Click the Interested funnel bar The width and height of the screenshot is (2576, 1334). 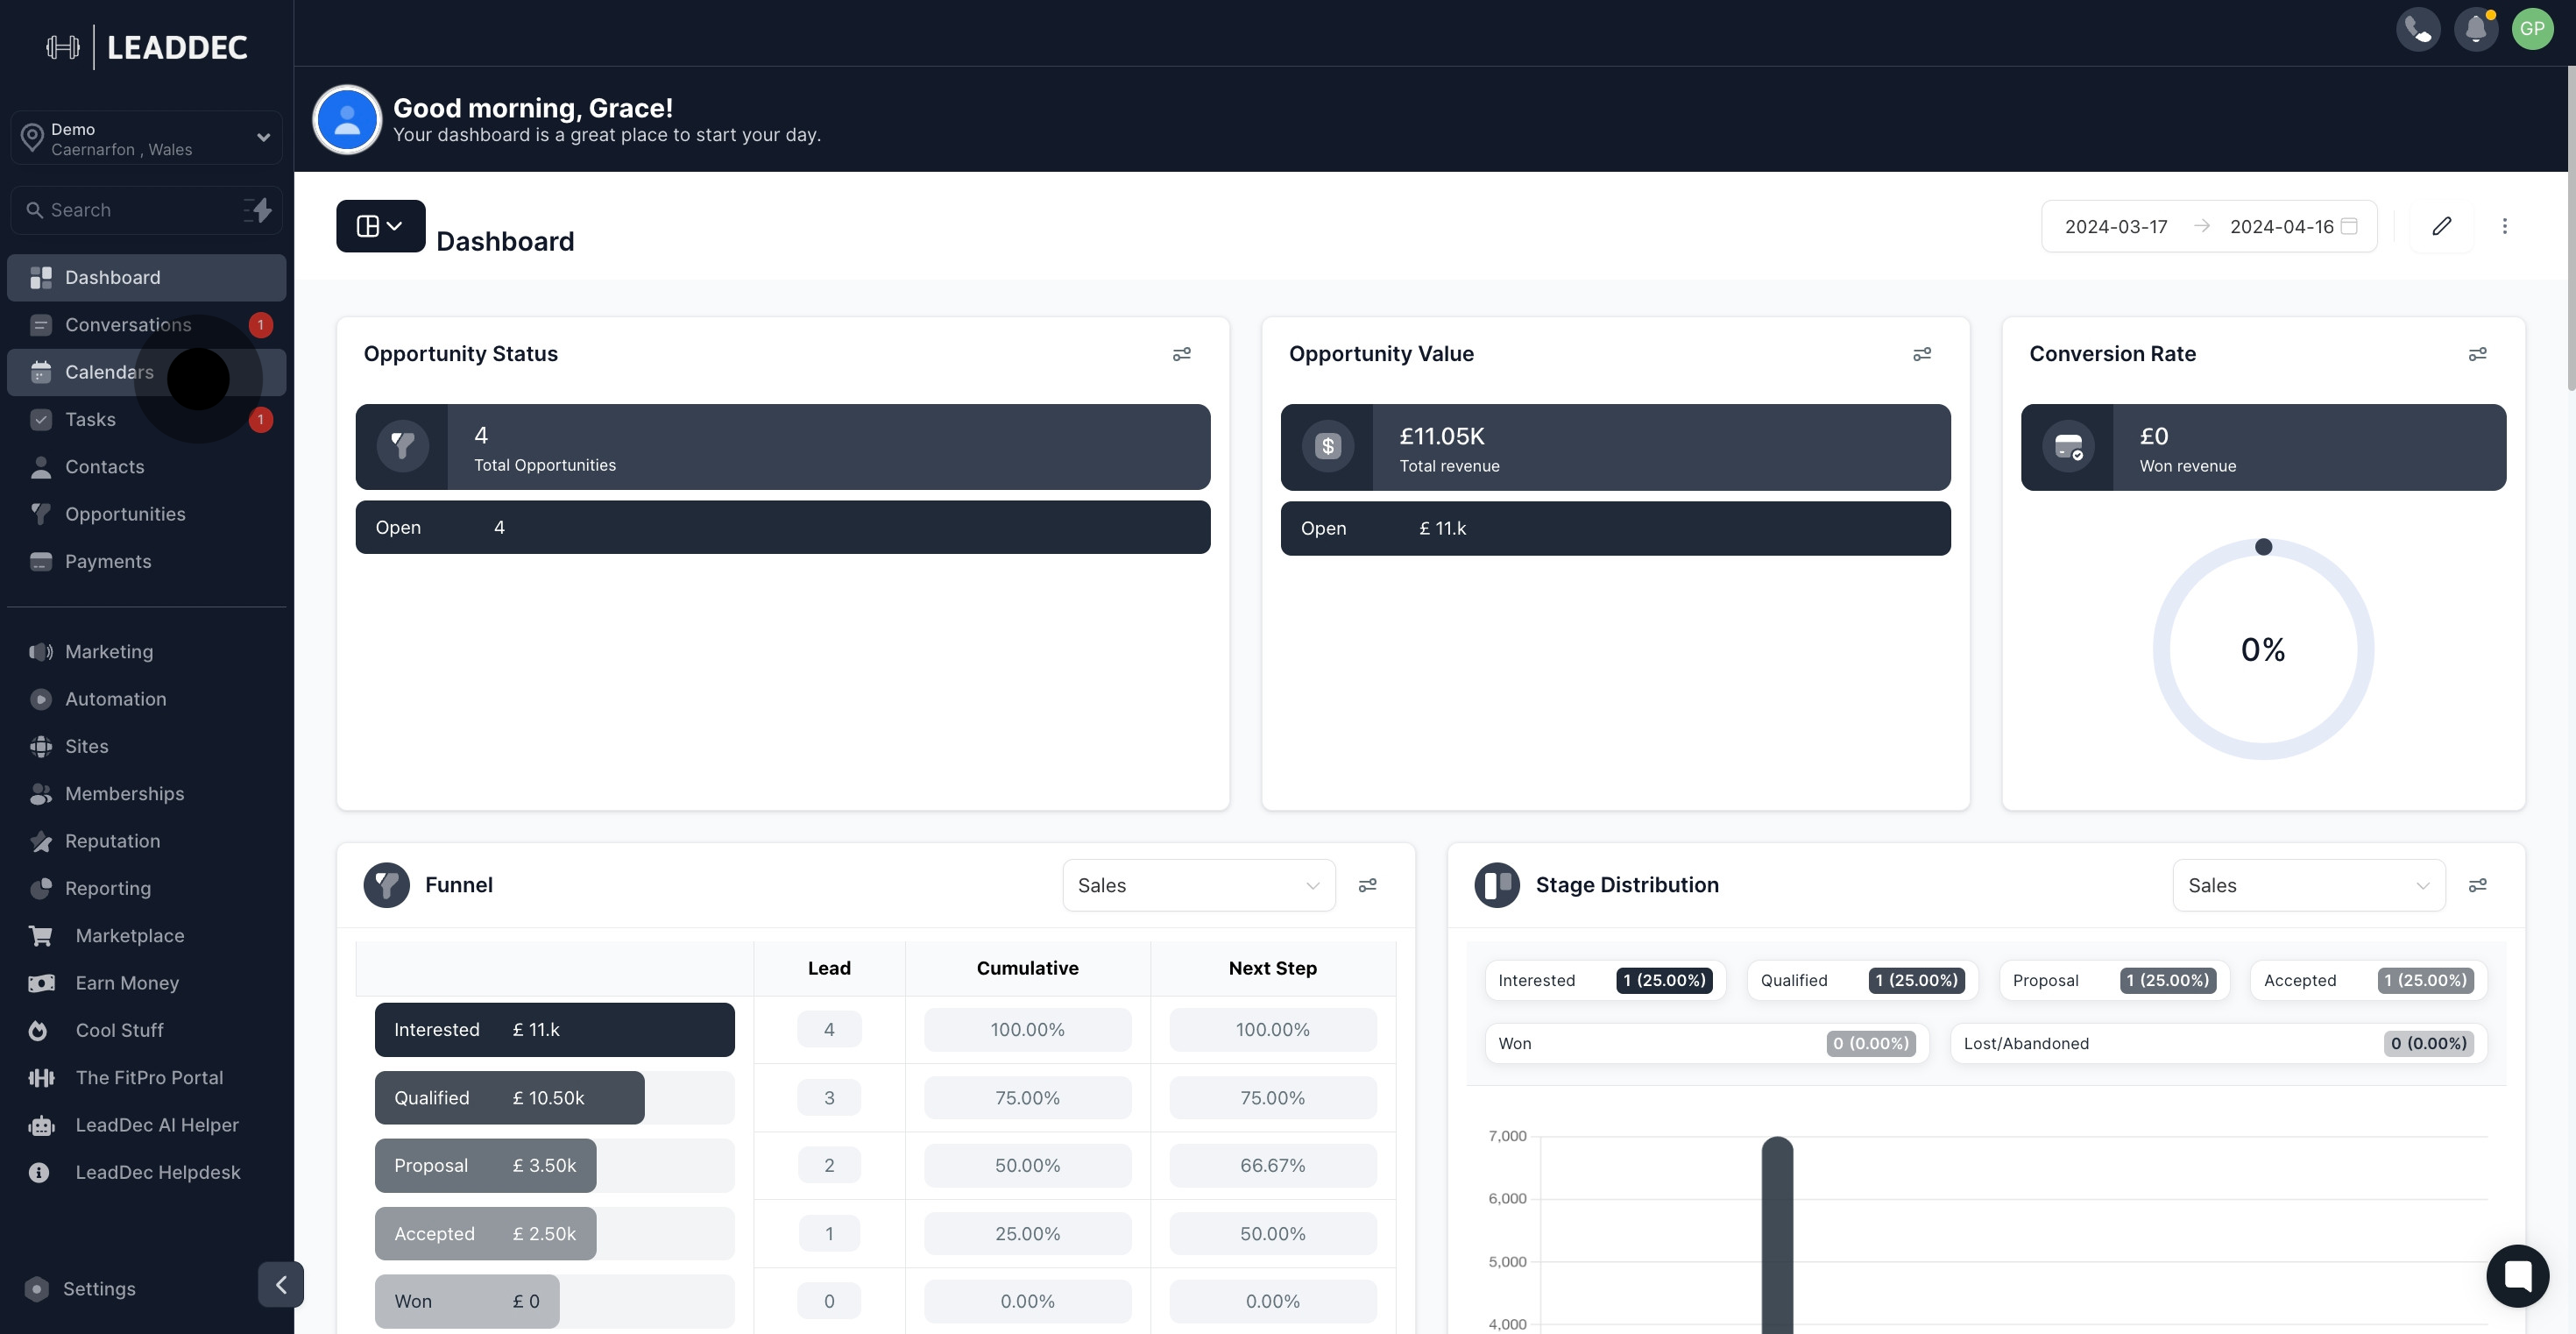[x=554, y=1029]
